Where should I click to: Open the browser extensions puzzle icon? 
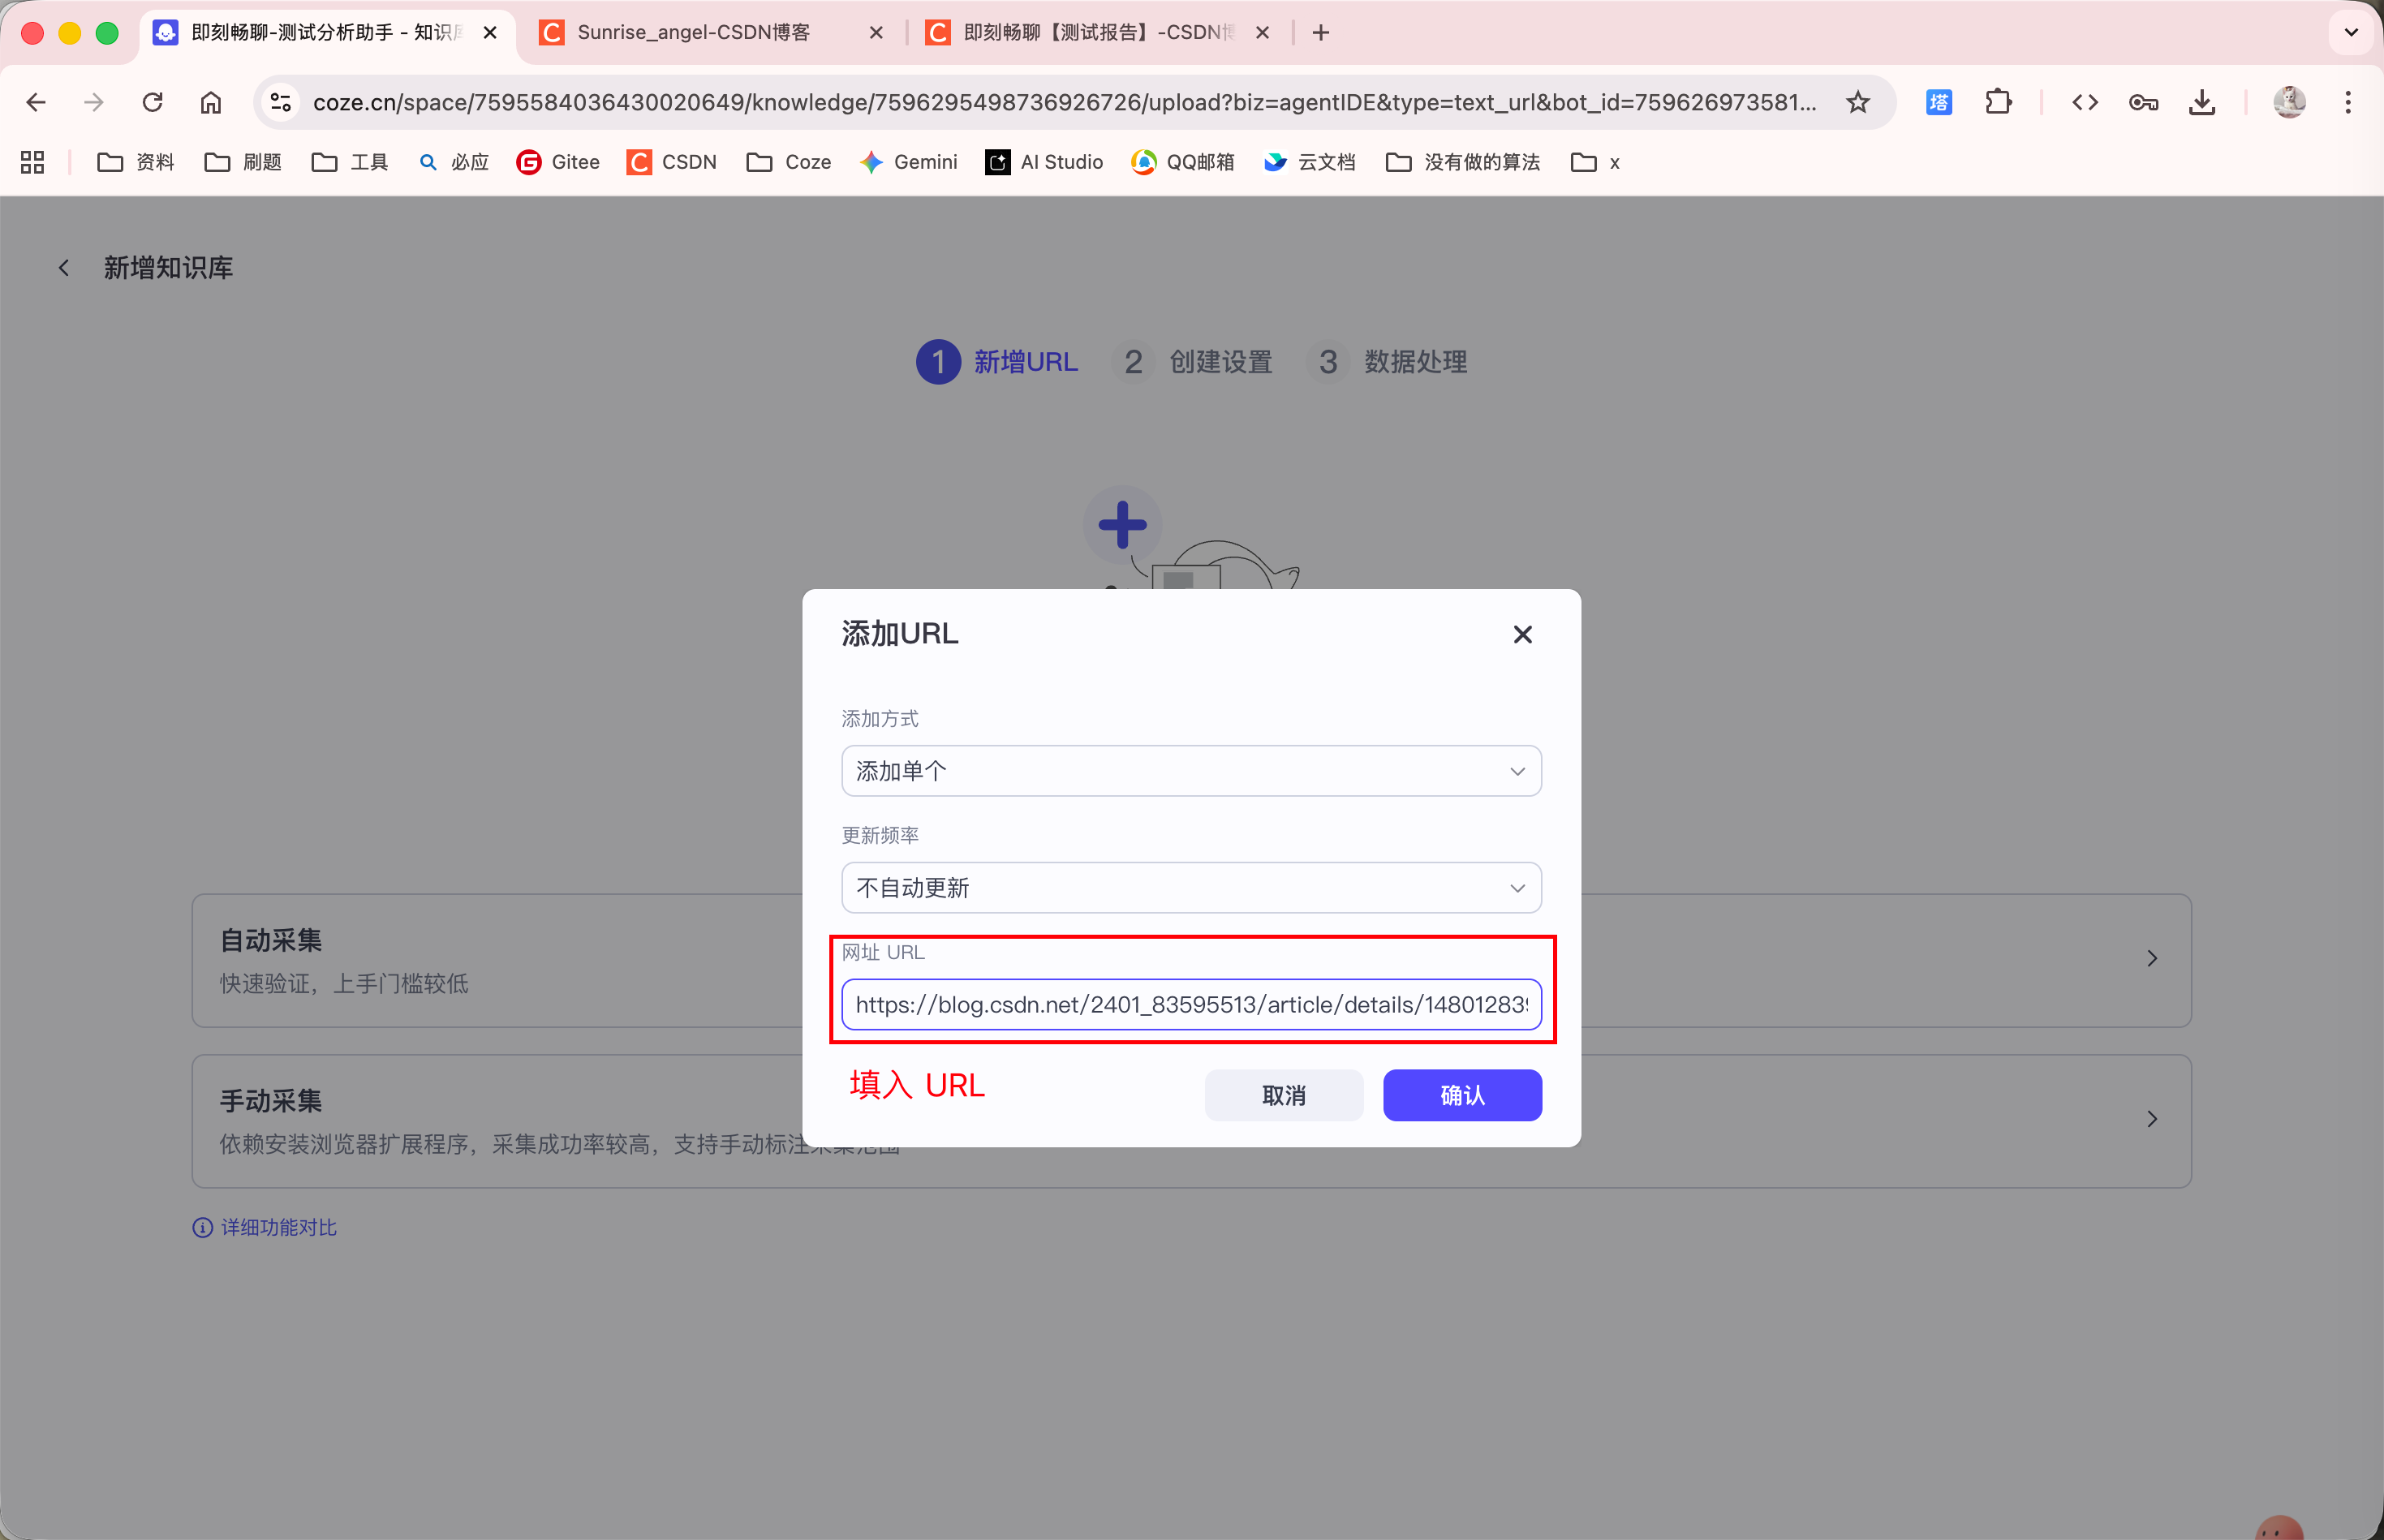(x=1997, y=102)
